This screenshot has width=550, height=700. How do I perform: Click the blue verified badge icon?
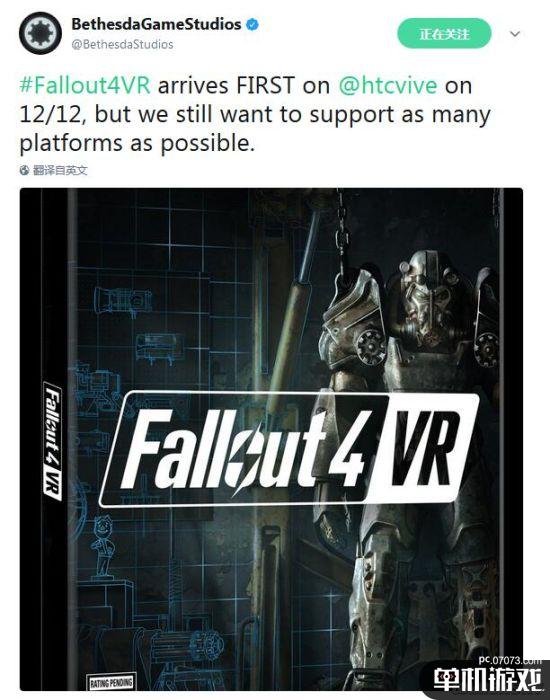click(x=252, y=25)
